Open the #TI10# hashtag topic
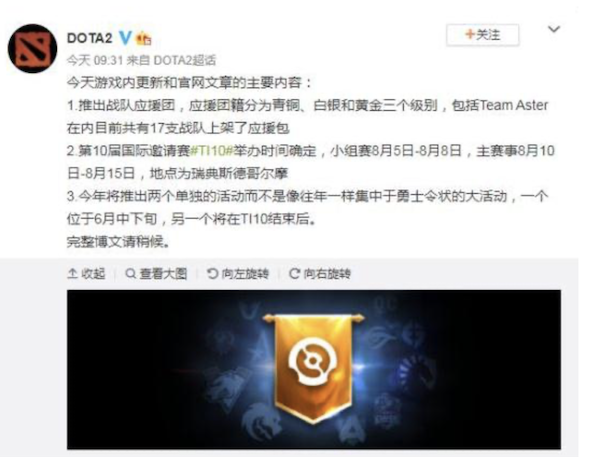This screenshot has height=457, width=600. 212,151
